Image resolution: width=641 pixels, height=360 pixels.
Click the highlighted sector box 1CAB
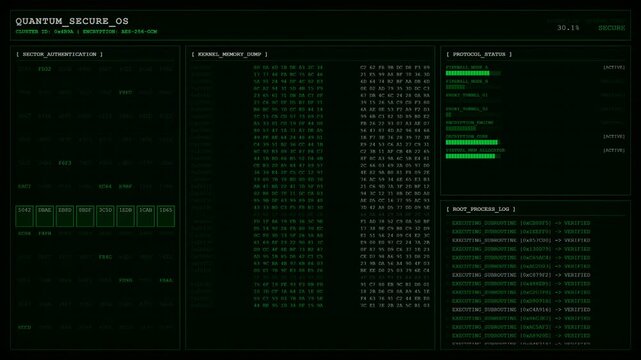(x=146, y=216)
